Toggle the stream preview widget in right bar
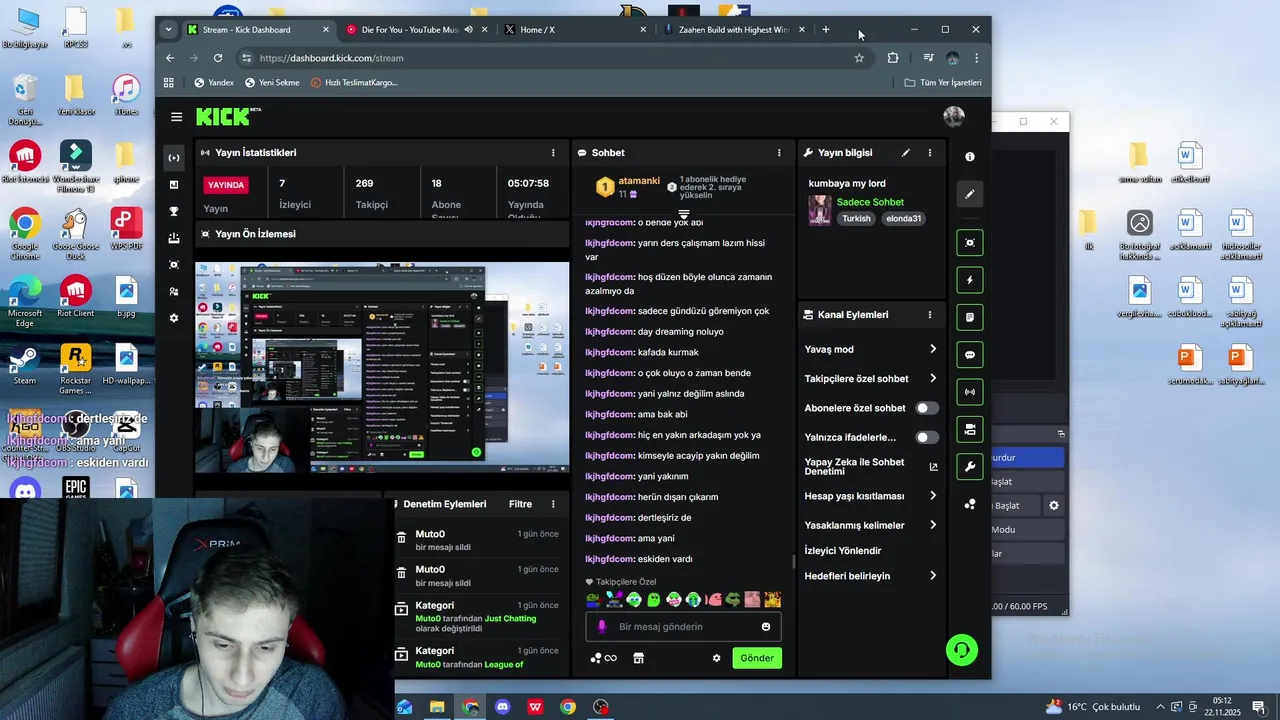This screenshot has height=720, width=1280. tap(969, 243)
